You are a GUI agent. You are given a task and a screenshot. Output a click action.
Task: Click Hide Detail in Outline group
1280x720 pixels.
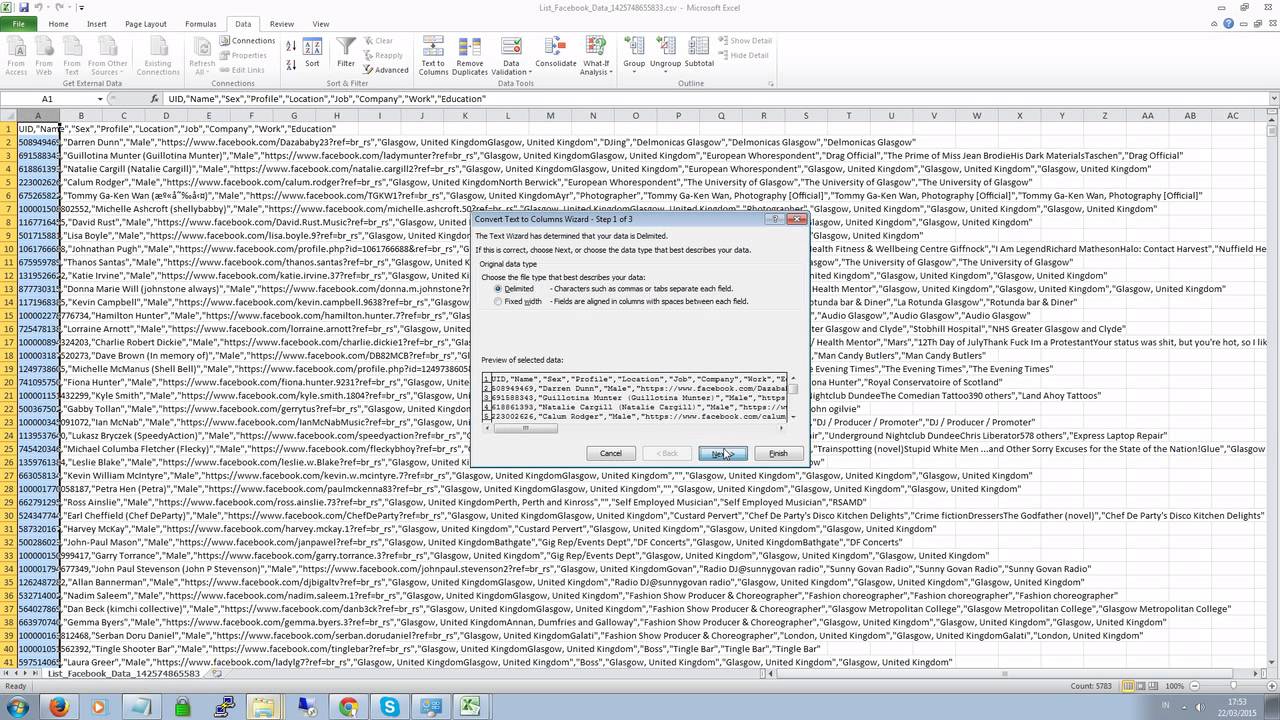[x=744, y=55]
